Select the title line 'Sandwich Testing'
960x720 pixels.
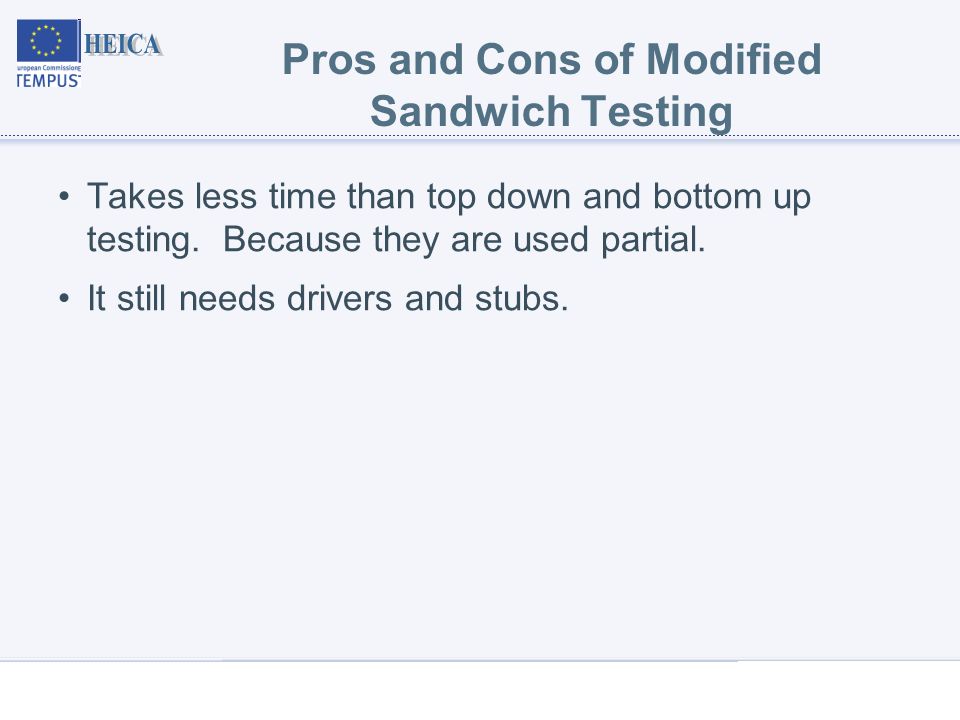(551, 111)
